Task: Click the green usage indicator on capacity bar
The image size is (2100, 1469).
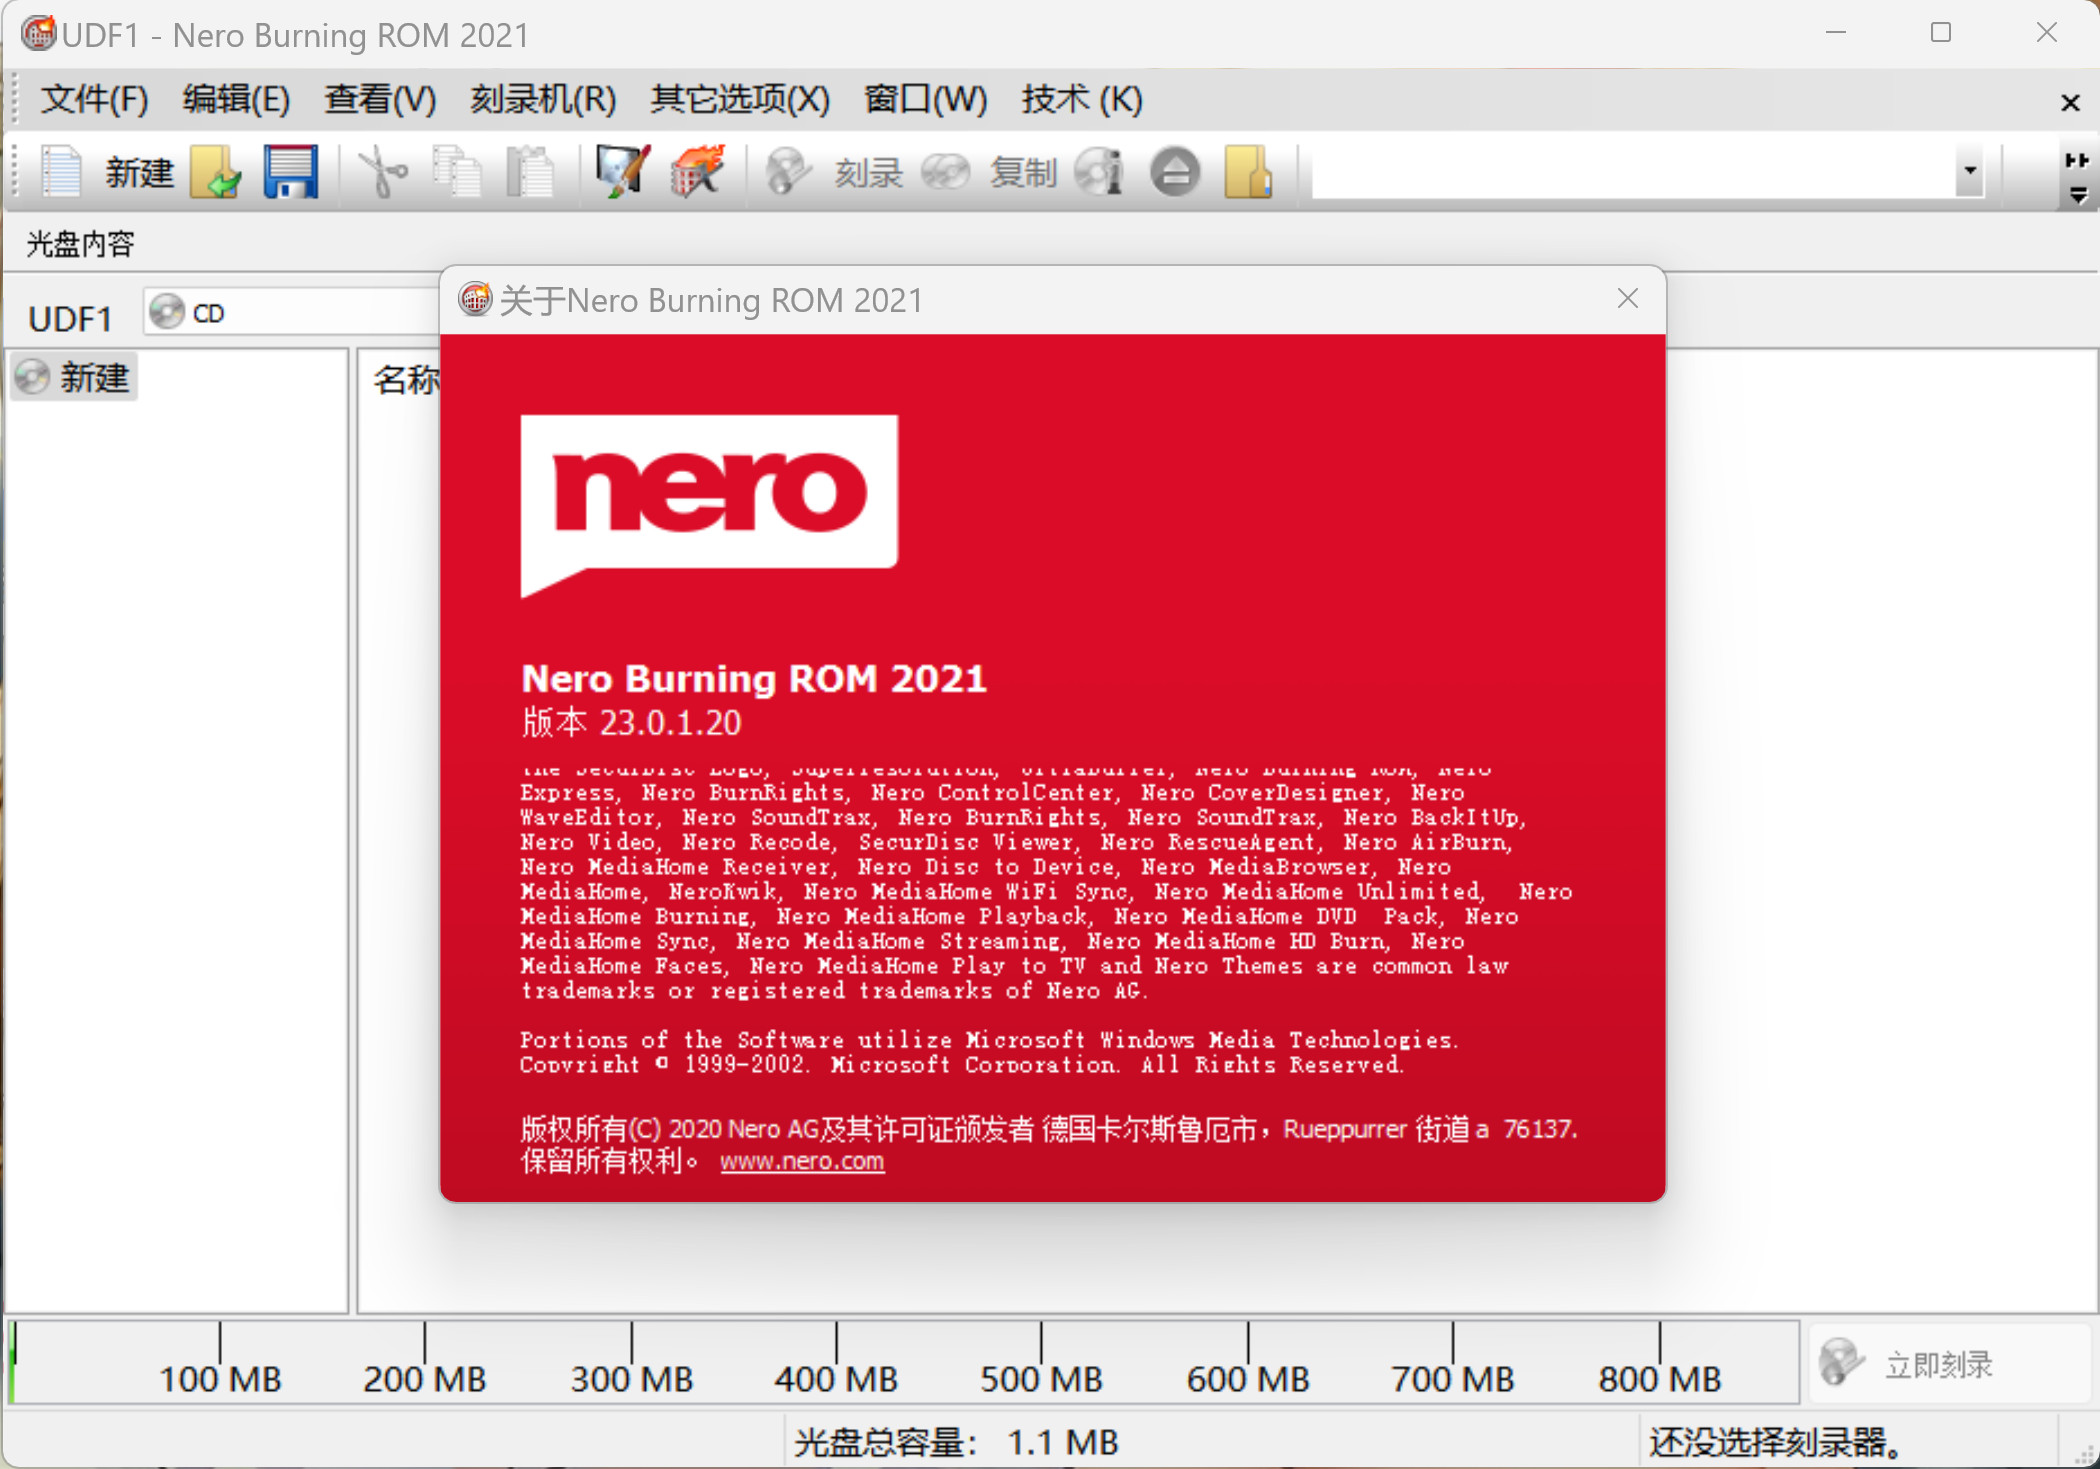Action: pos(12,1362)
